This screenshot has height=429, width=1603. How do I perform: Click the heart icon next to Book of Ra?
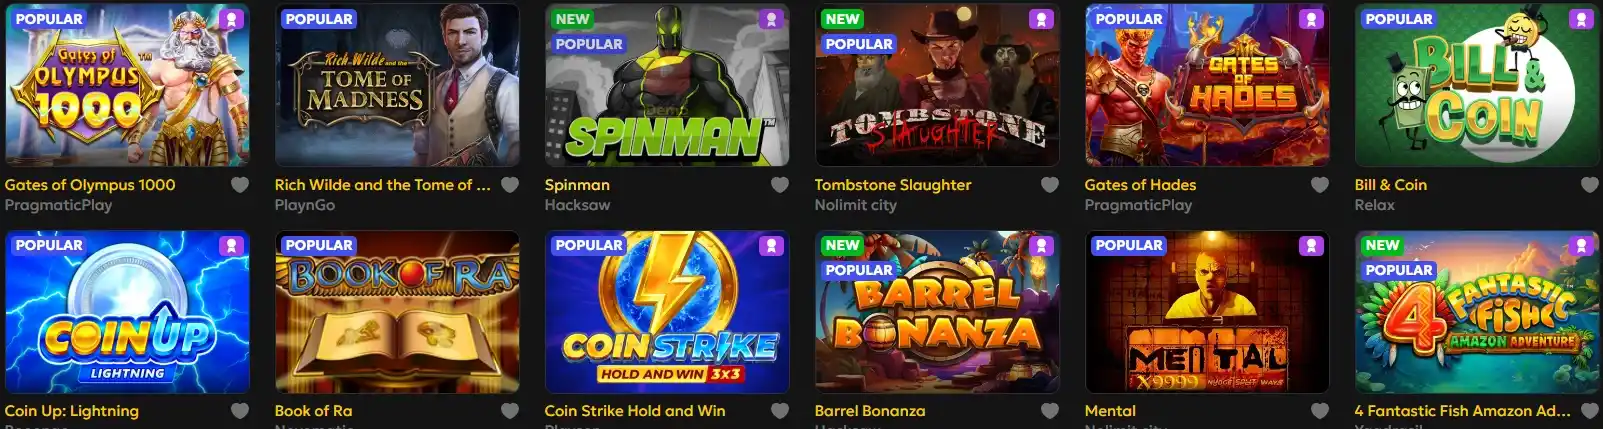(510, 411)
